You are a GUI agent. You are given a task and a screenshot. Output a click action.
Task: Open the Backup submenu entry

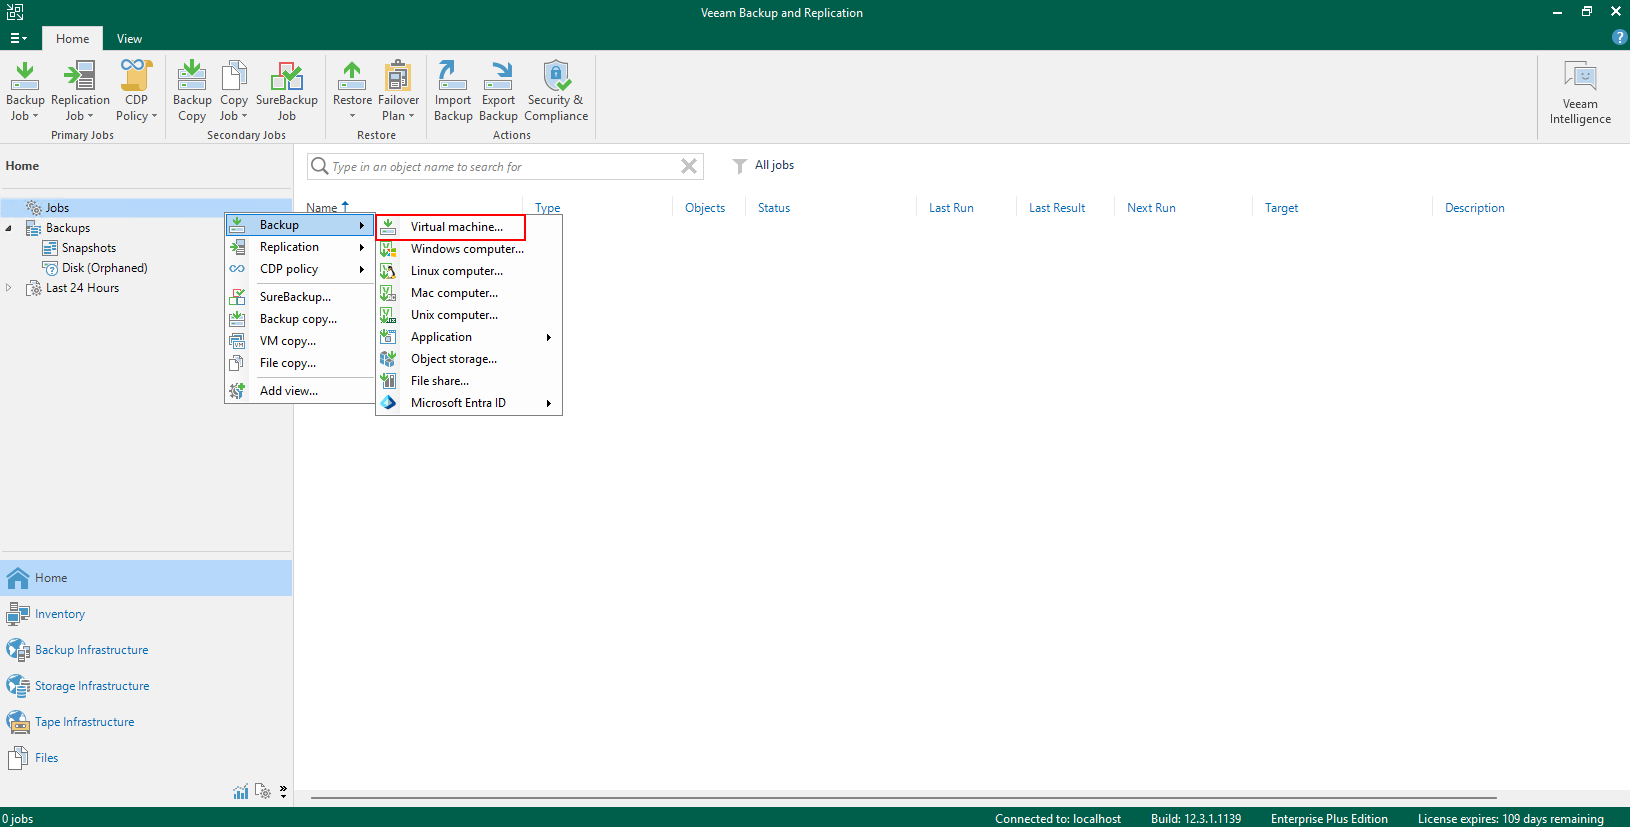tap(300, 225)
